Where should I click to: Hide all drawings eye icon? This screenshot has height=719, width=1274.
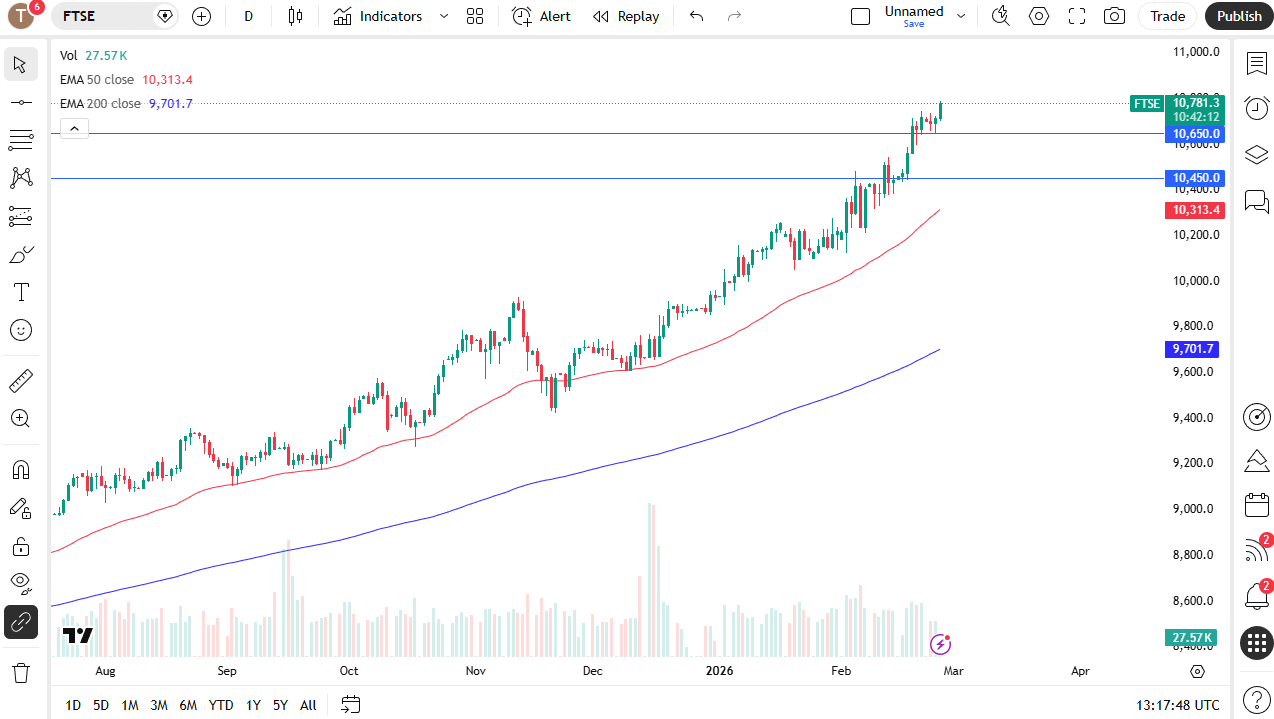coord(20,584)
